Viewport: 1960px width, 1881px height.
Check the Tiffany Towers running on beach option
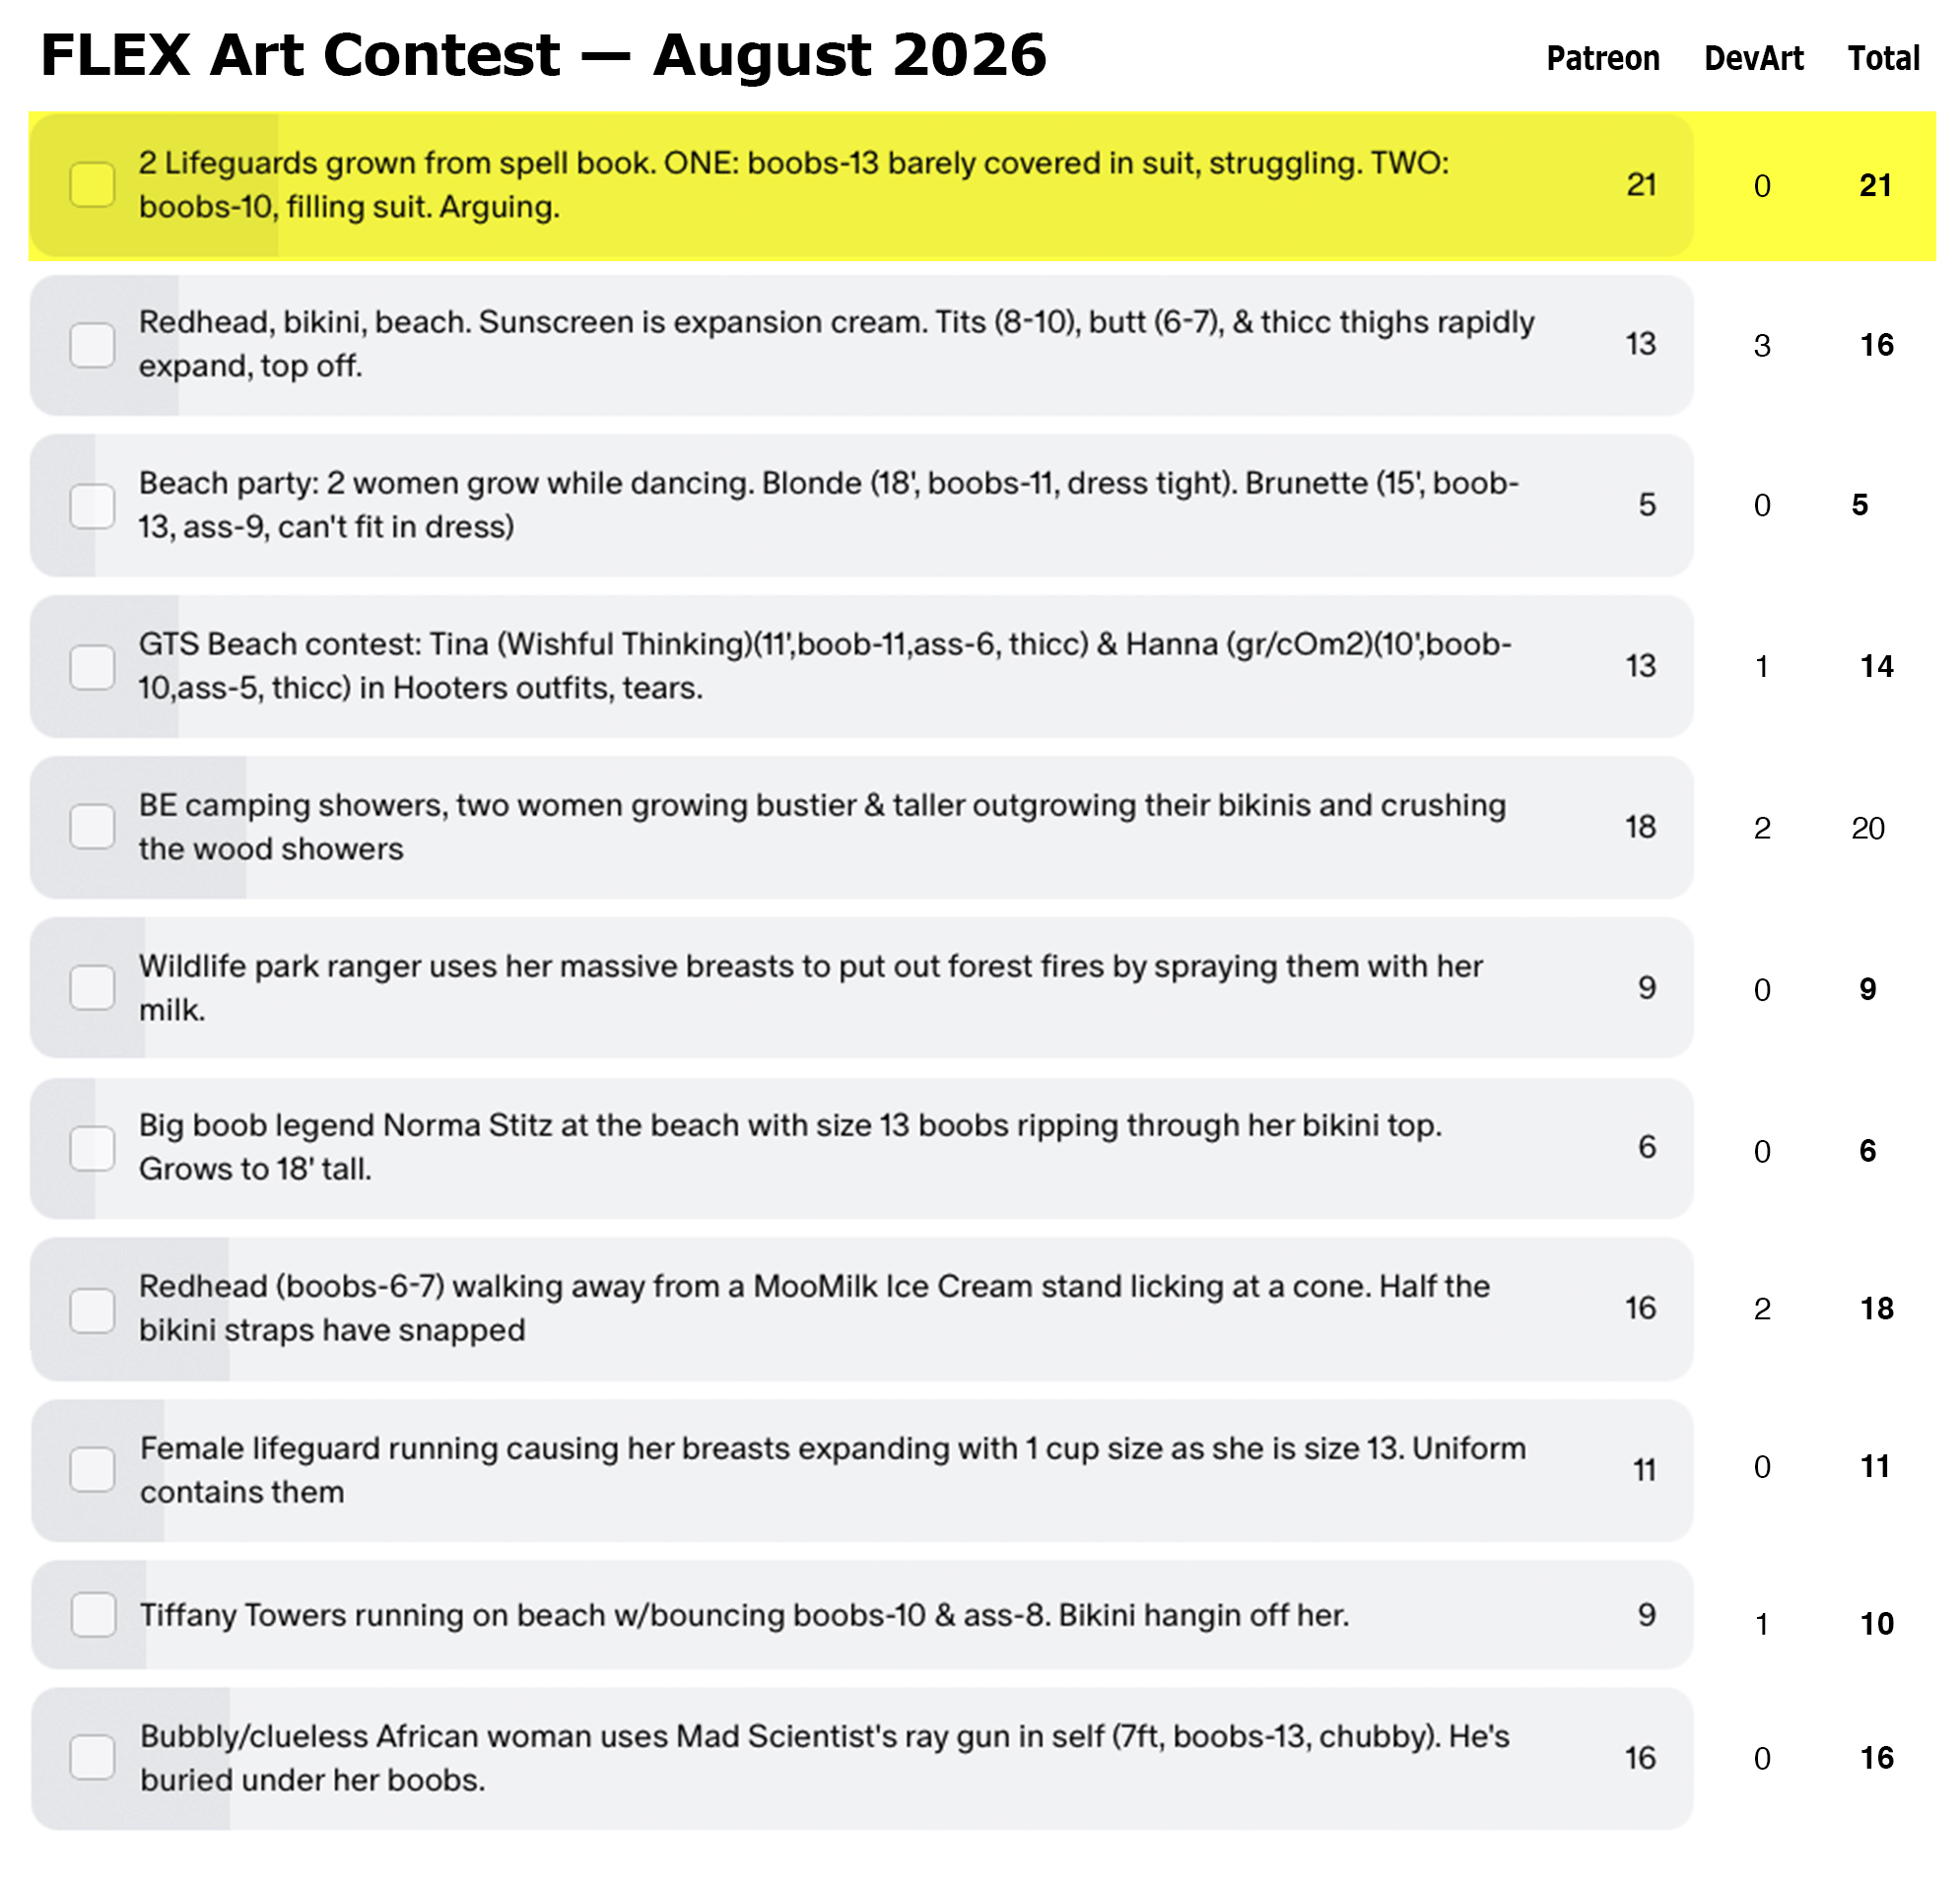93,1615
